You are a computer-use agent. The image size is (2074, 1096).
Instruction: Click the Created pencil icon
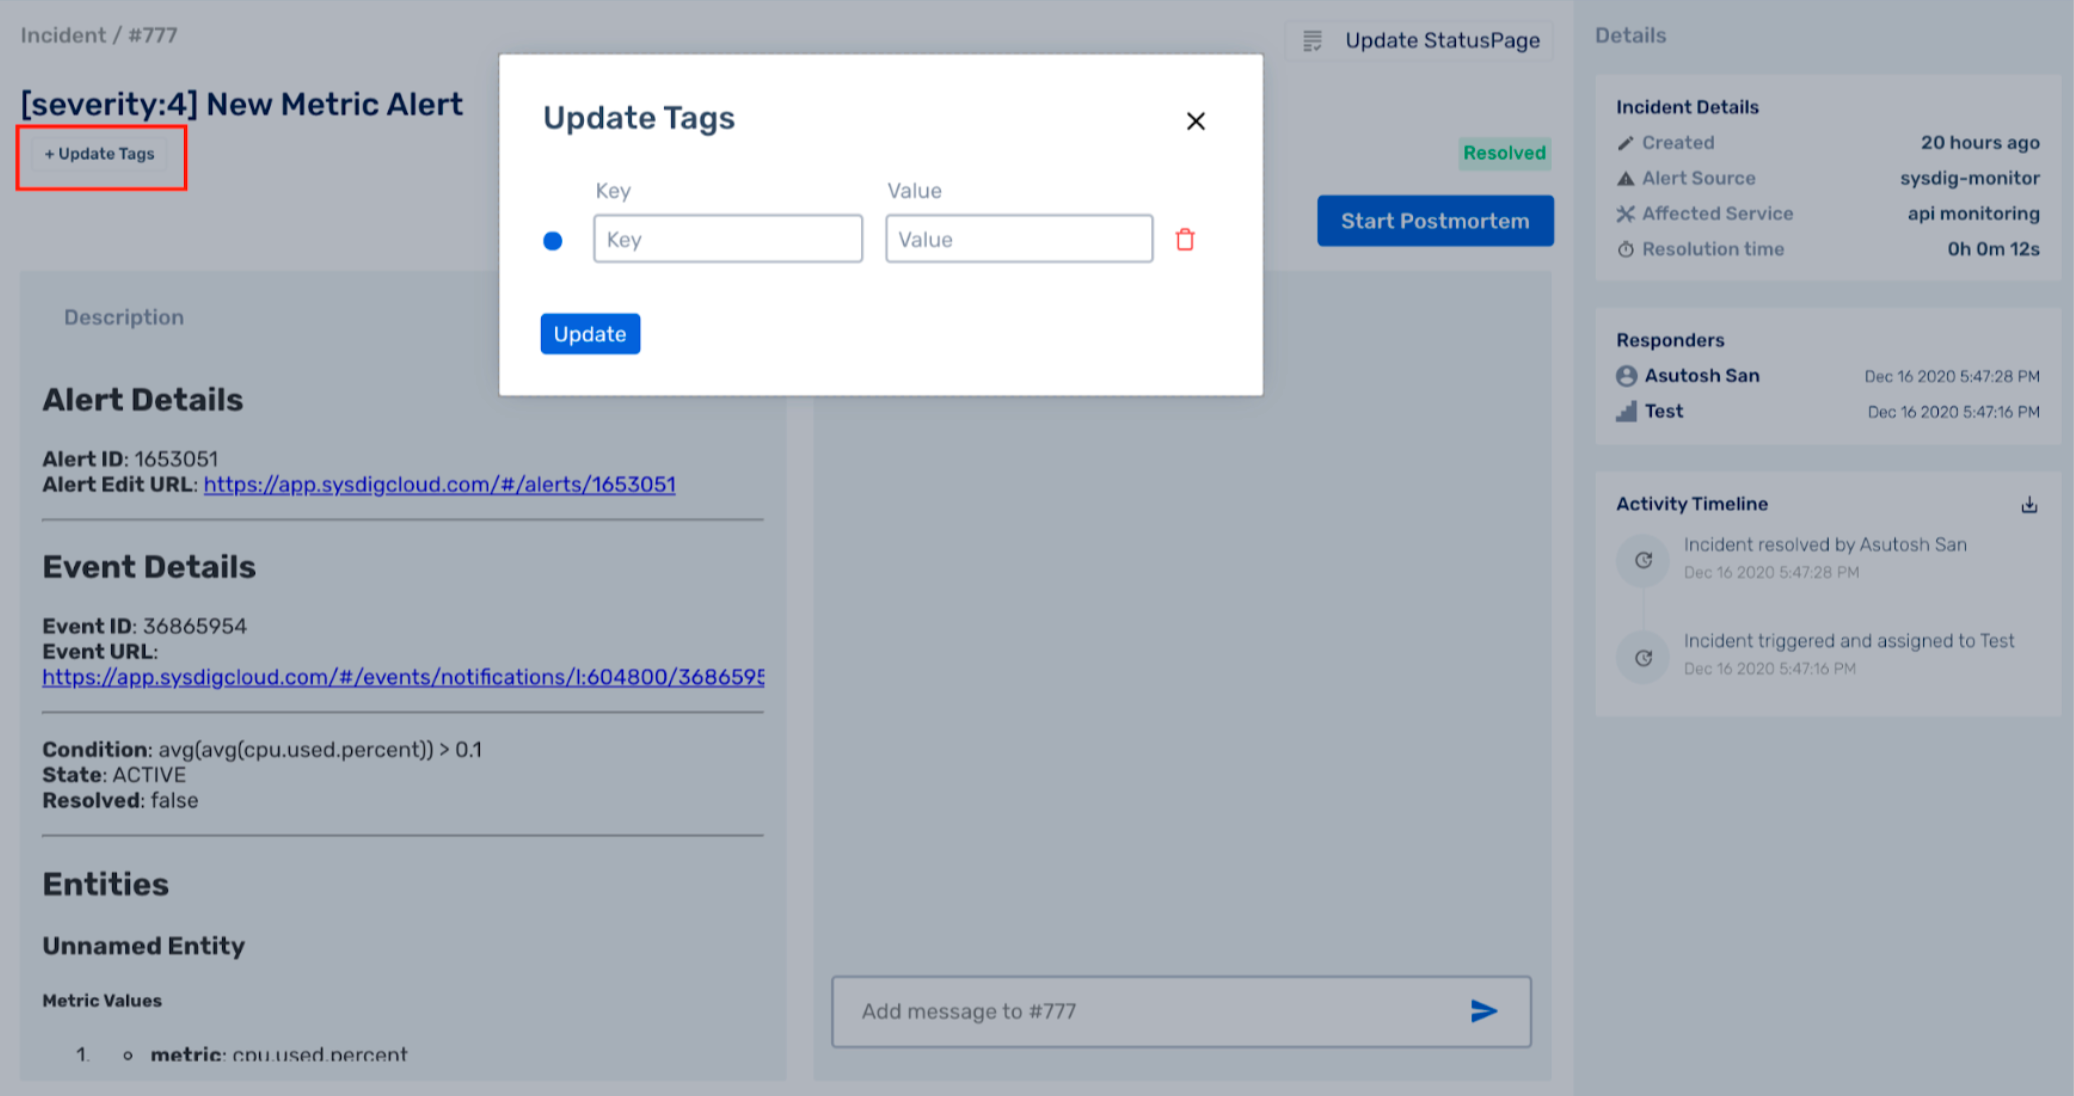pyautogui.click(x=1626, y=143)
